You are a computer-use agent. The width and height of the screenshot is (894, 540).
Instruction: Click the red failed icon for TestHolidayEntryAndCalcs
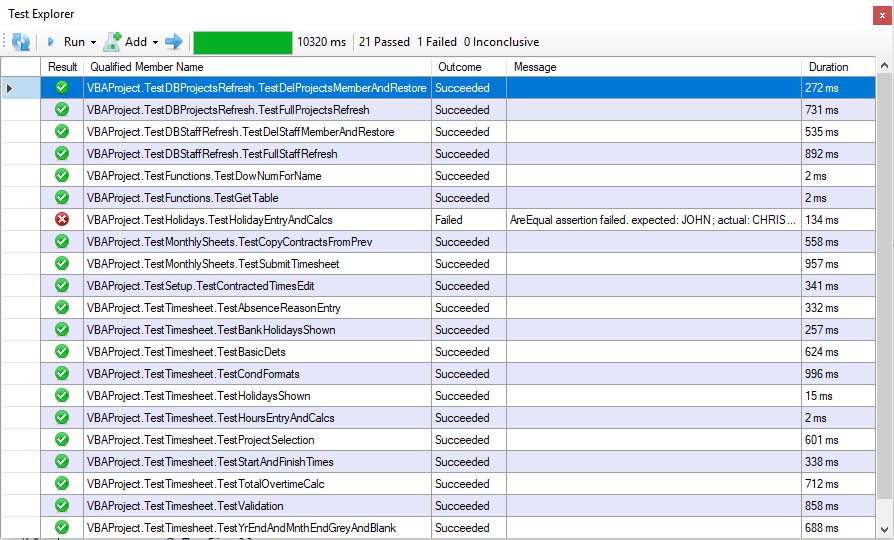point(62,220)
